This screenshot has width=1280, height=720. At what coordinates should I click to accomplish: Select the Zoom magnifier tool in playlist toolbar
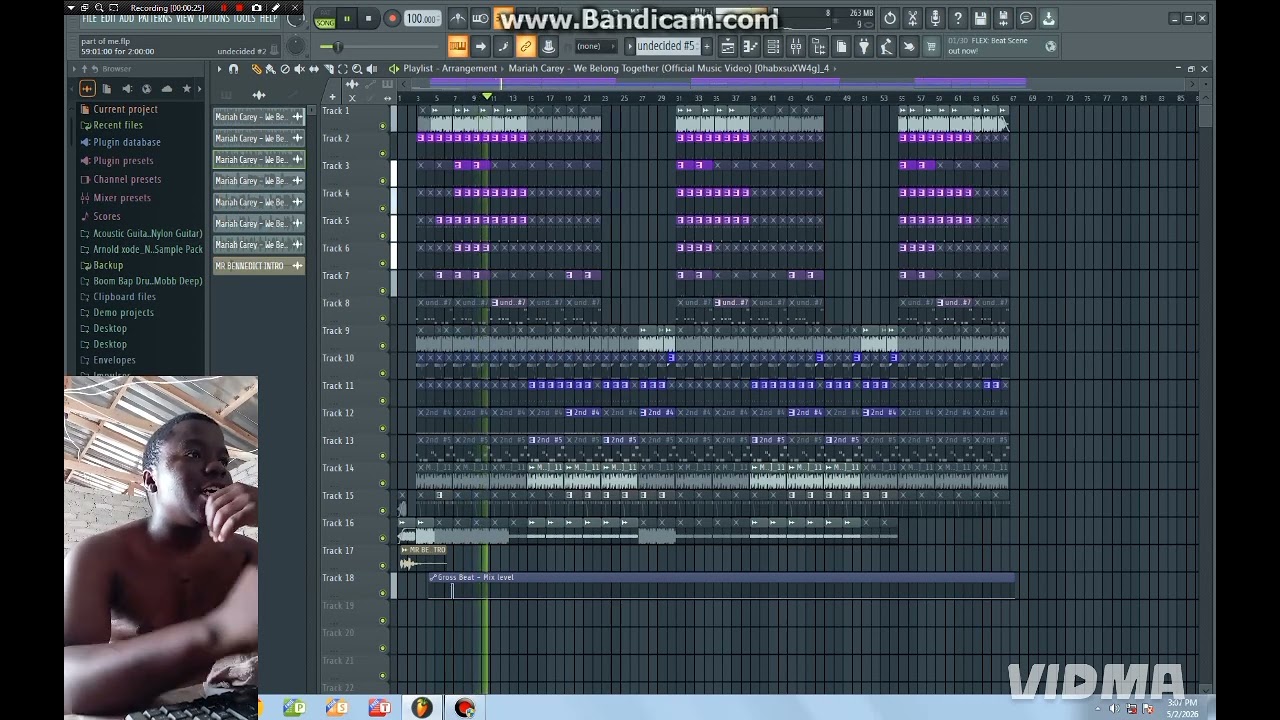pos(357,68)
